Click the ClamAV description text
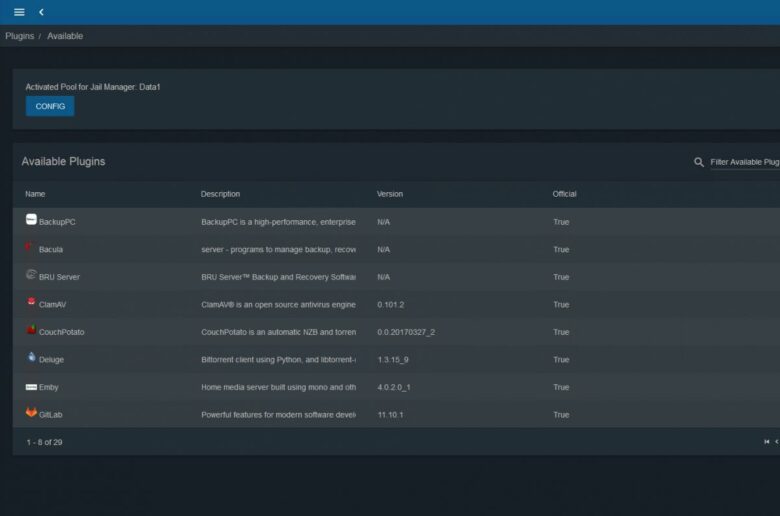 (x=279, y=305)
